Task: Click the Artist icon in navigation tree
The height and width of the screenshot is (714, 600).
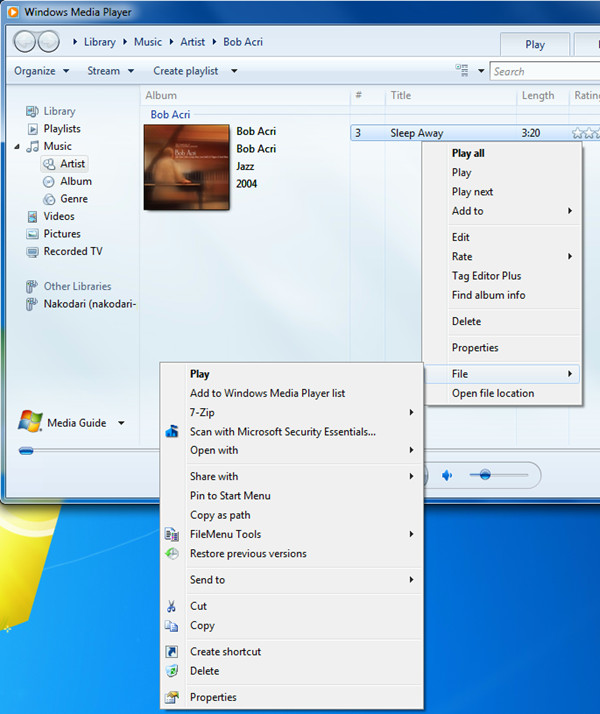Action: click(49, 164)
